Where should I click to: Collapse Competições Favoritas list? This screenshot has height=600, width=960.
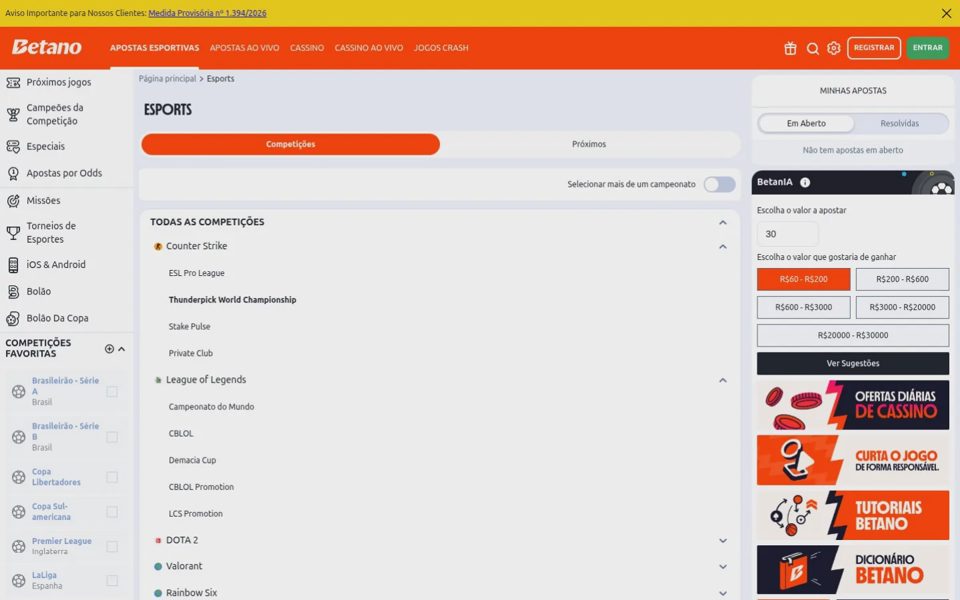(122, 349)
